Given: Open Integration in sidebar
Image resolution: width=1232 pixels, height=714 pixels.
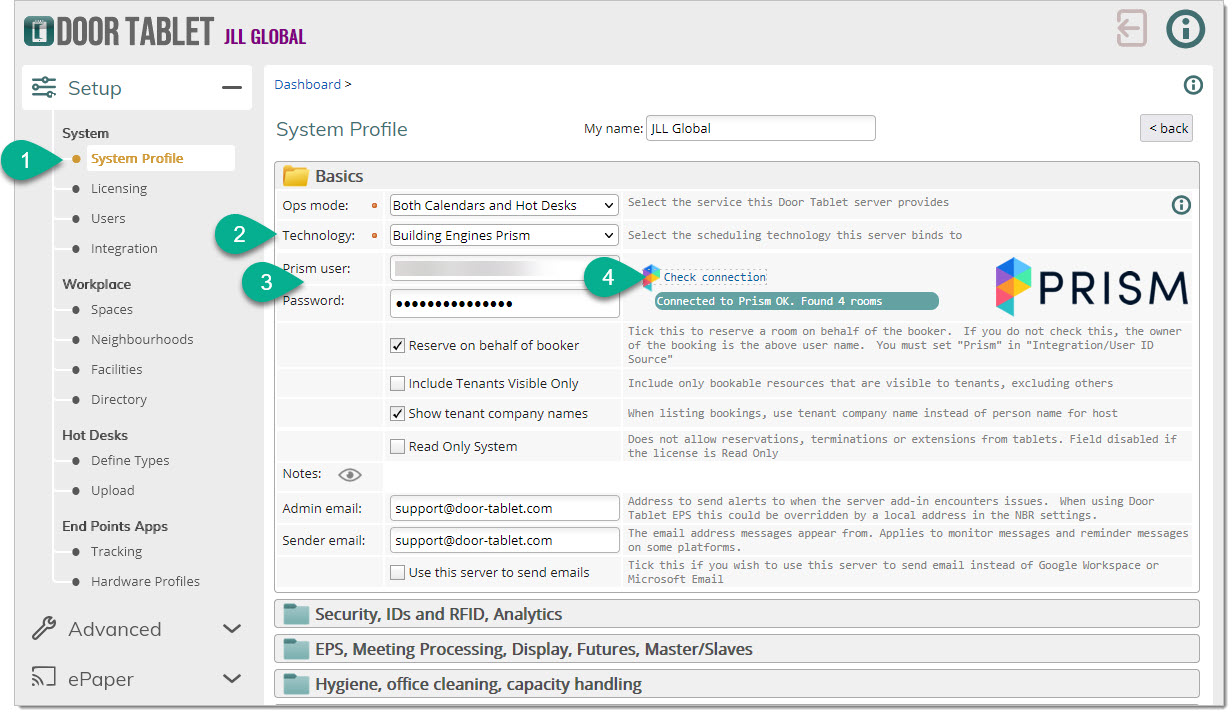Looking at the screenshot, I should 124,249.
